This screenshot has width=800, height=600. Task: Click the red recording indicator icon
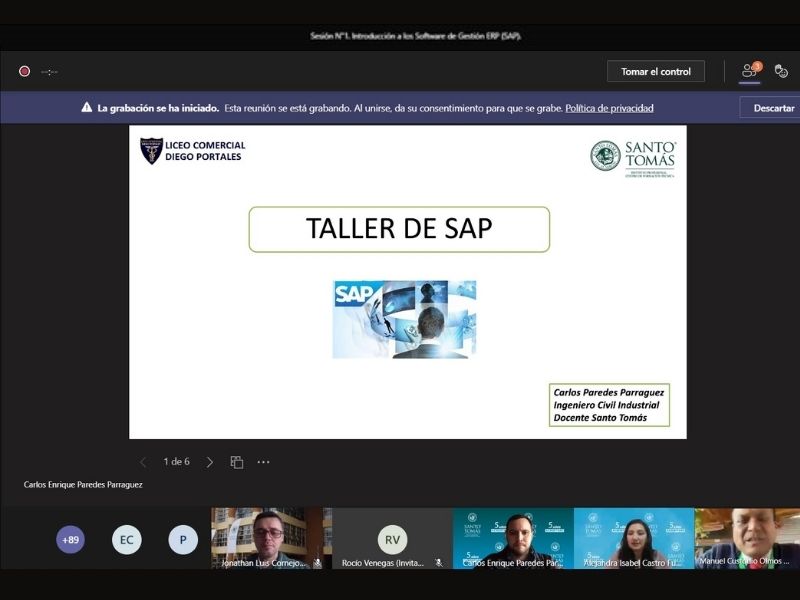24,71
